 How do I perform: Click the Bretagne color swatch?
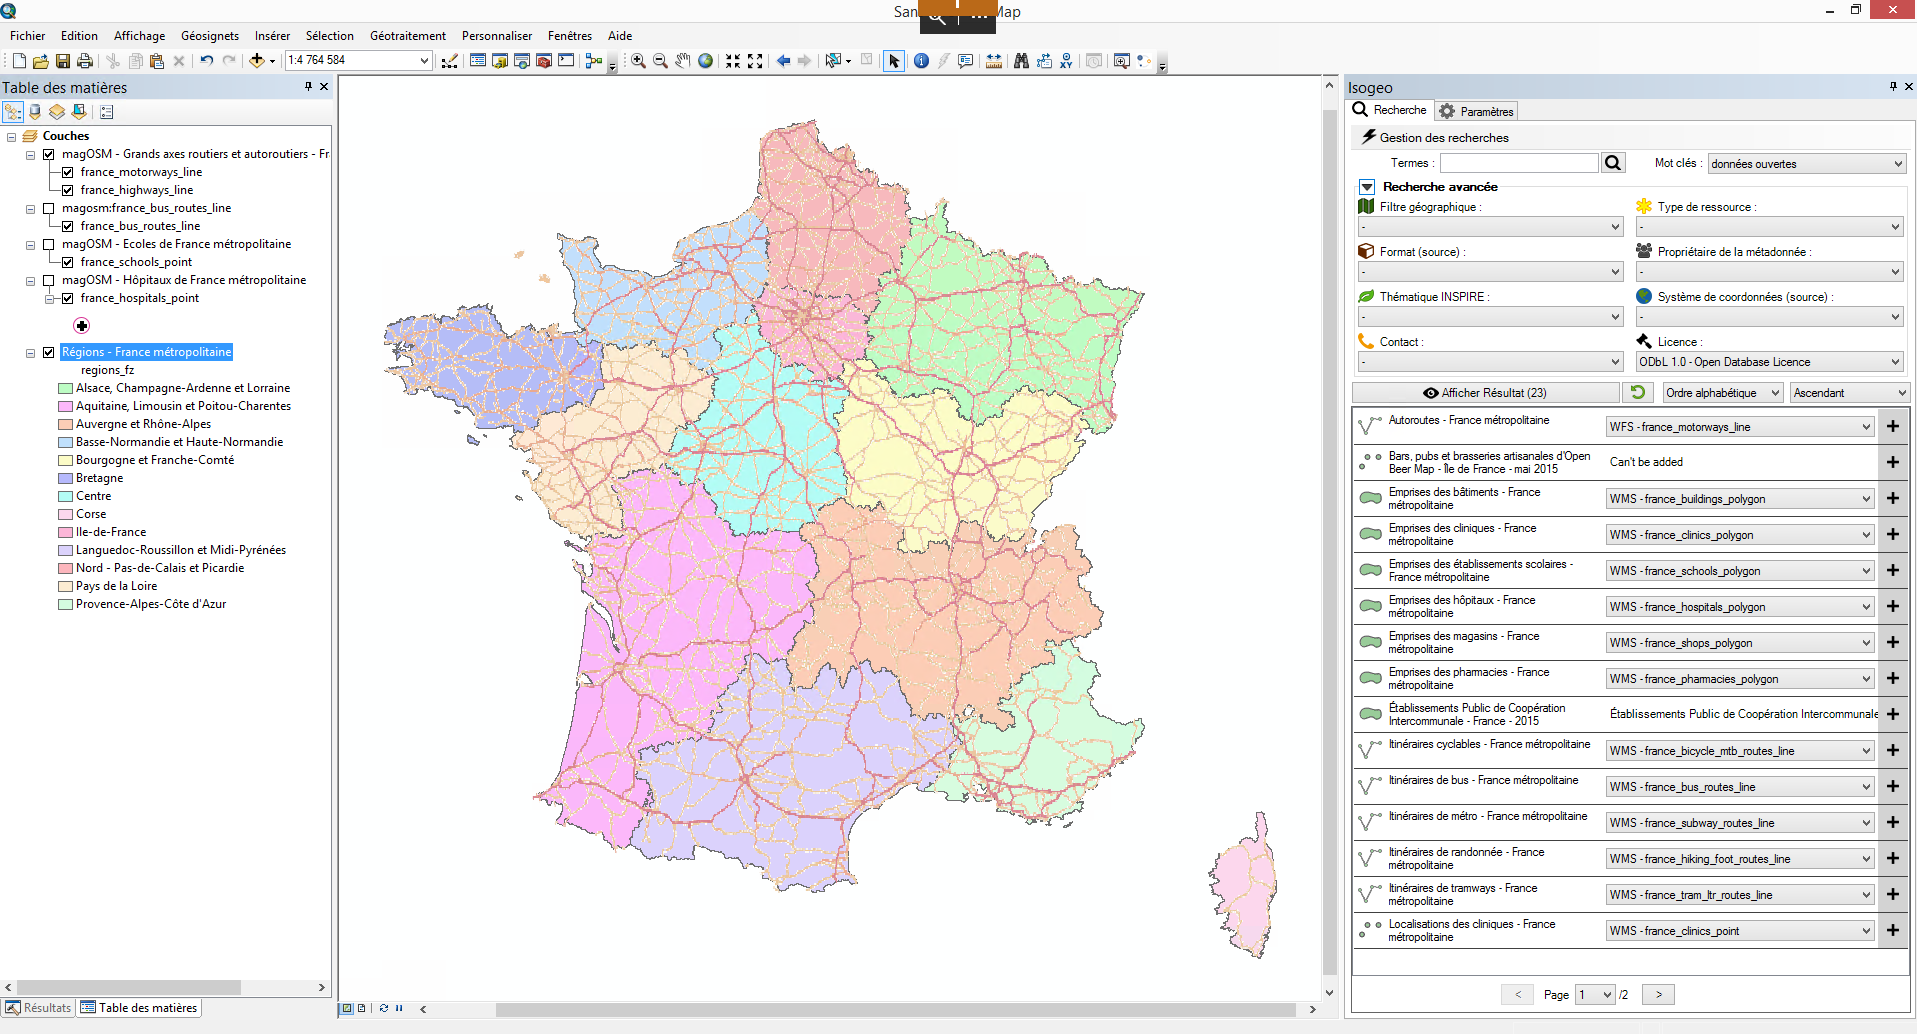[x=66, y=478]
